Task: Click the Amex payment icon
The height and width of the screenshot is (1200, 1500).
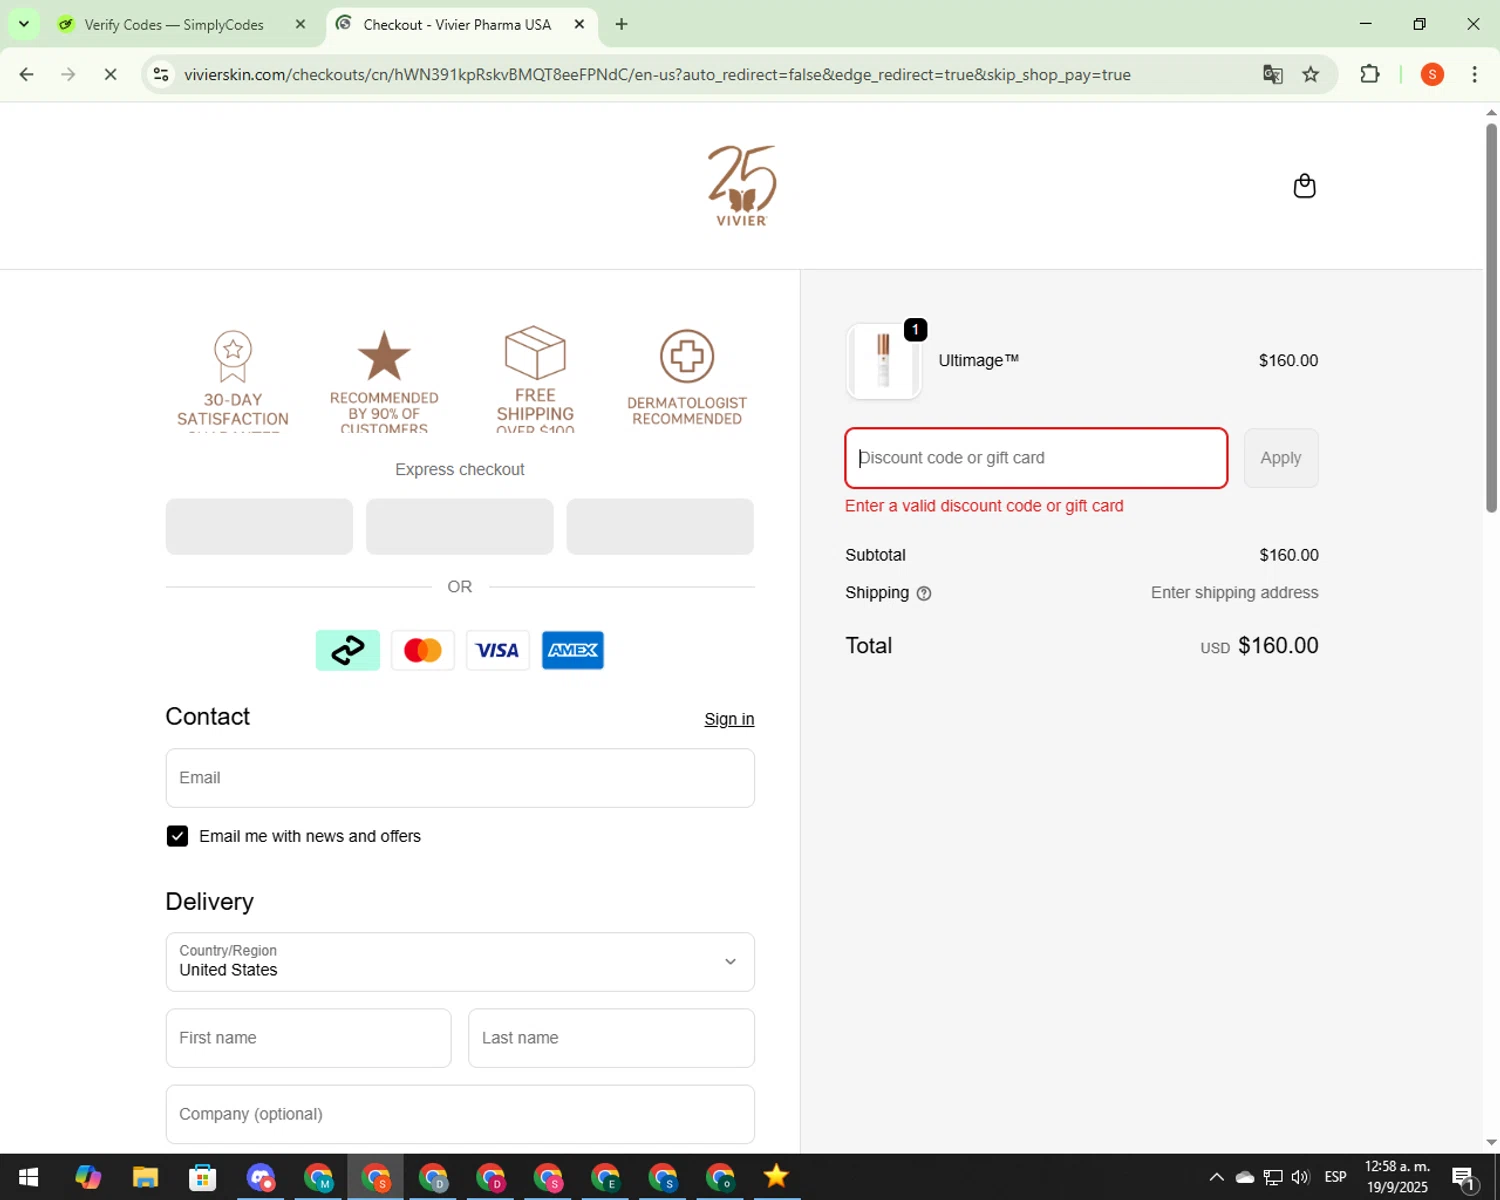Action: pos(573,650)
